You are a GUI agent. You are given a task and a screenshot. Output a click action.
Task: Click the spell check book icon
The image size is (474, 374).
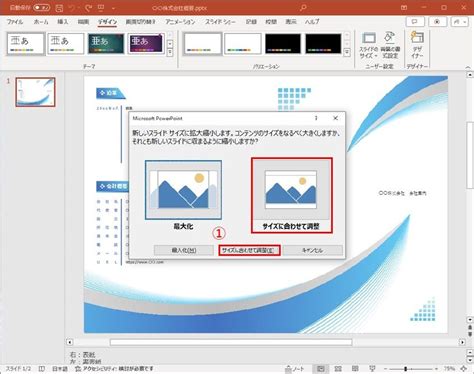coord(42,369)
